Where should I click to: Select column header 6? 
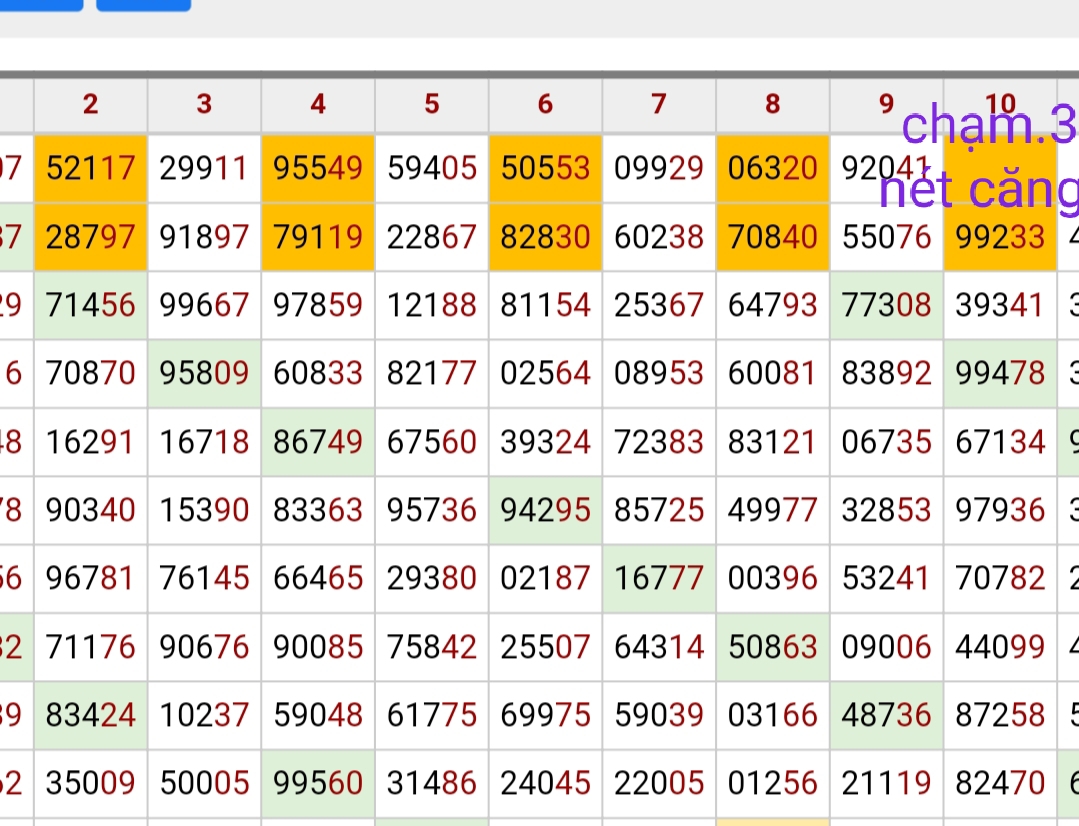click(545, 105)
